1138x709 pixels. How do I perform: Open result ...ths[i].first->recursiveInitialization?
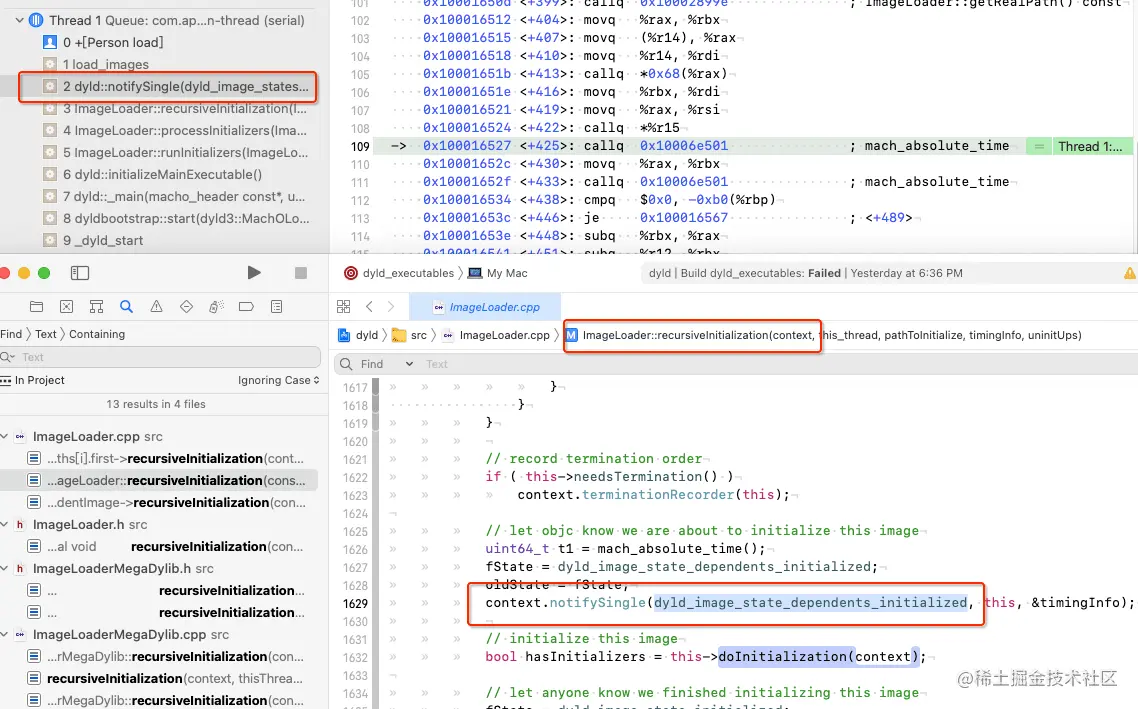pyautogui.click(x=164, y=459)
